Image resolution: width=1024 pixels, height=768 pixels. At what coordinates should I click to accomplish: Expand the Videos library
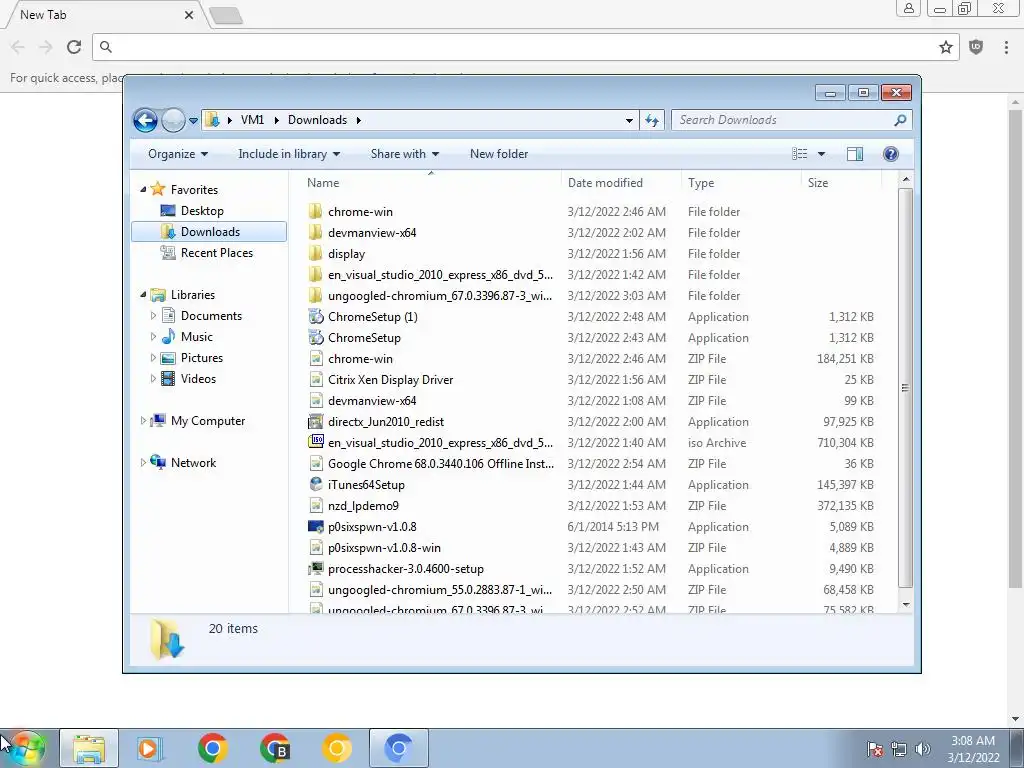(153, 379)
